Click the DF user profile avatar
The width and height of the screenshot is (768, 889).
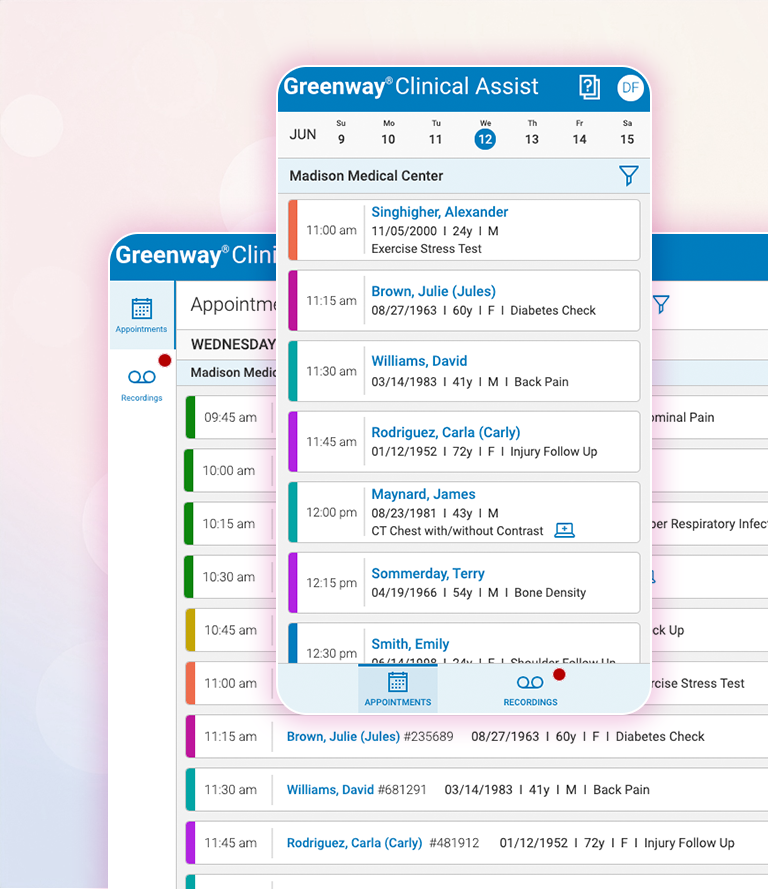tap(630, 87)
